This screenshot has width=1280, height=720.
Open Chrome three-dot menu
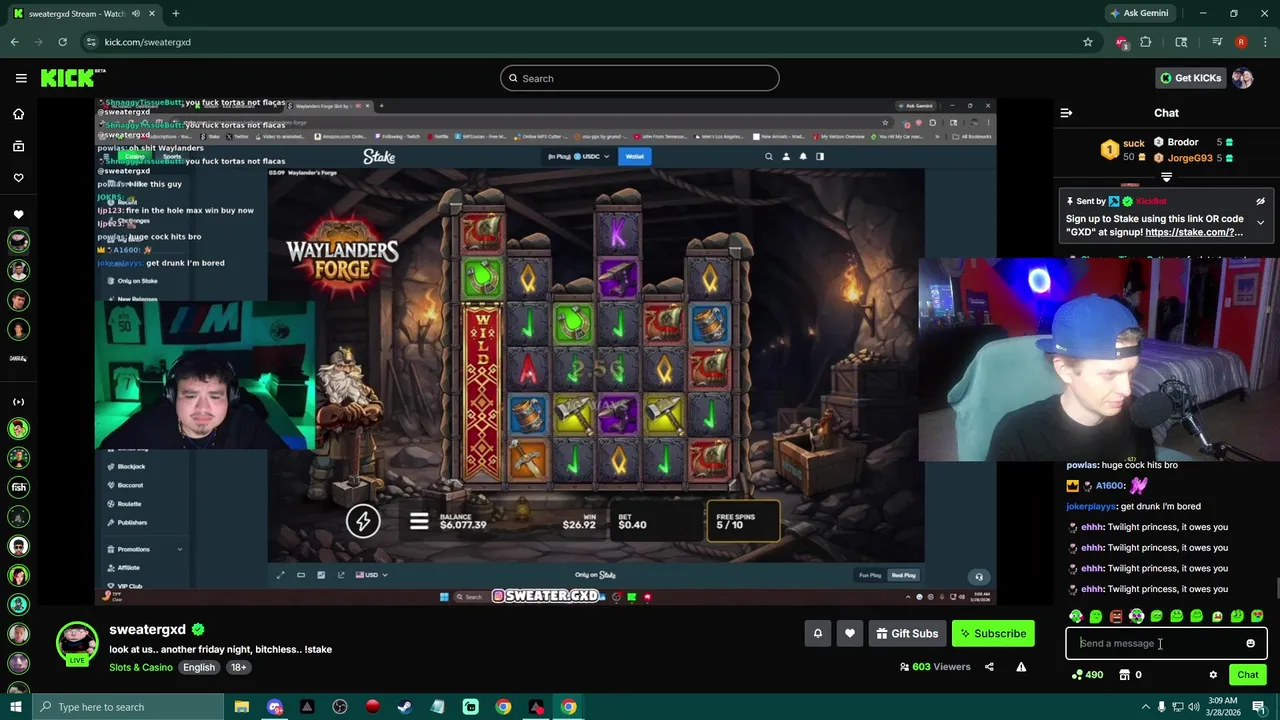click(1264, 42)
